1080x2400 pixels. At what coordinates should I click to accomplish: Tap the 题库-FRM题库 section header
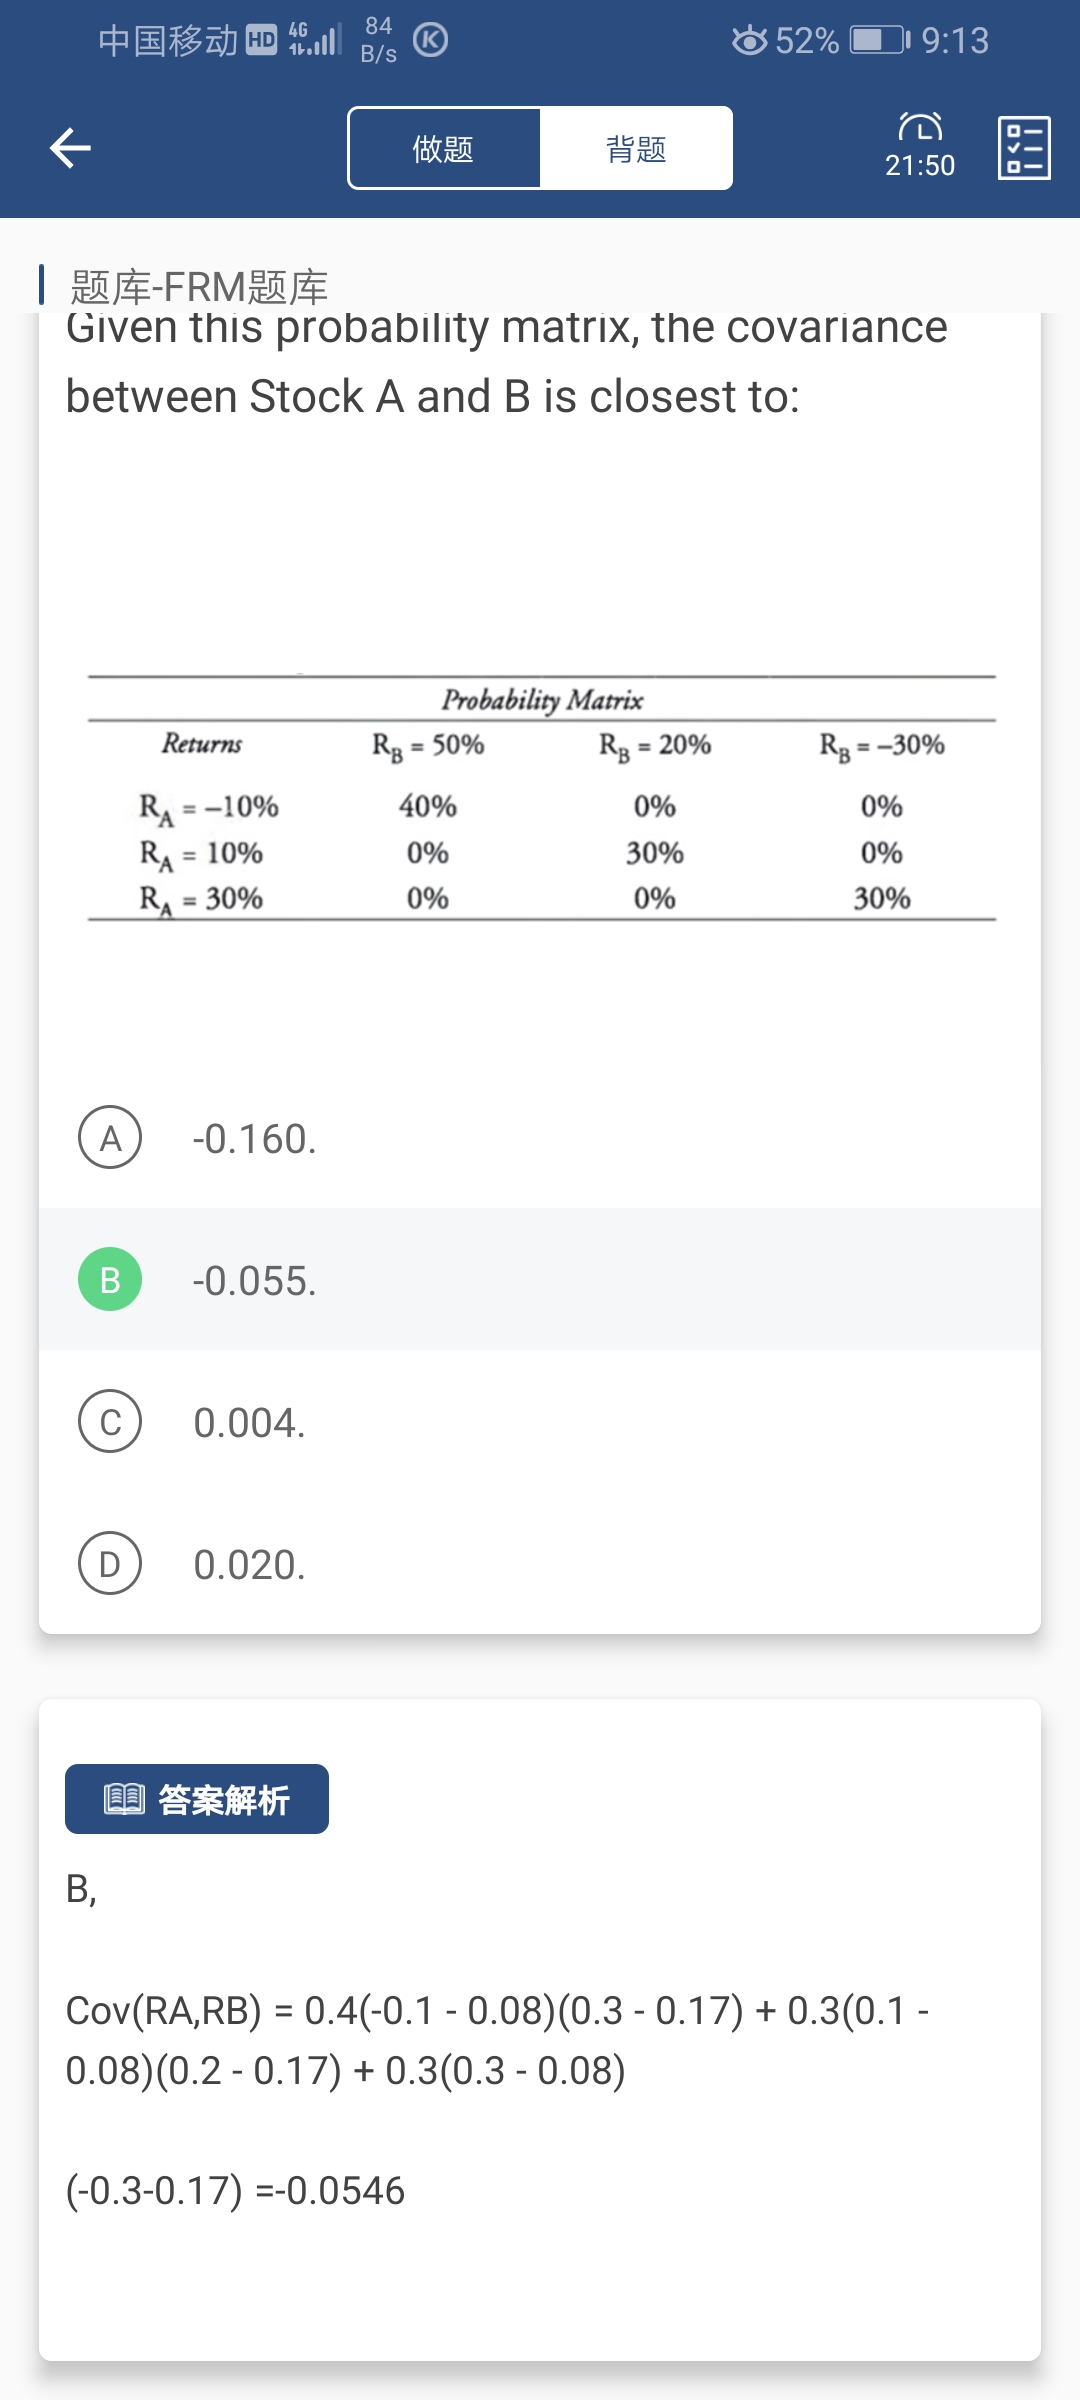(199, 287)
